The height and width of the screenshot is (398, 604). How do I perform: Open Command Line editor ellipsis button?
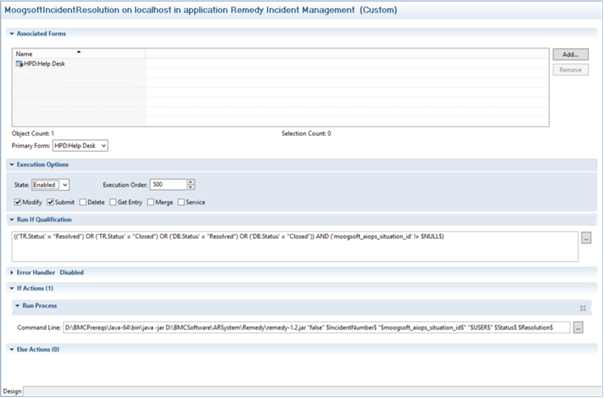tap(578, 327)
